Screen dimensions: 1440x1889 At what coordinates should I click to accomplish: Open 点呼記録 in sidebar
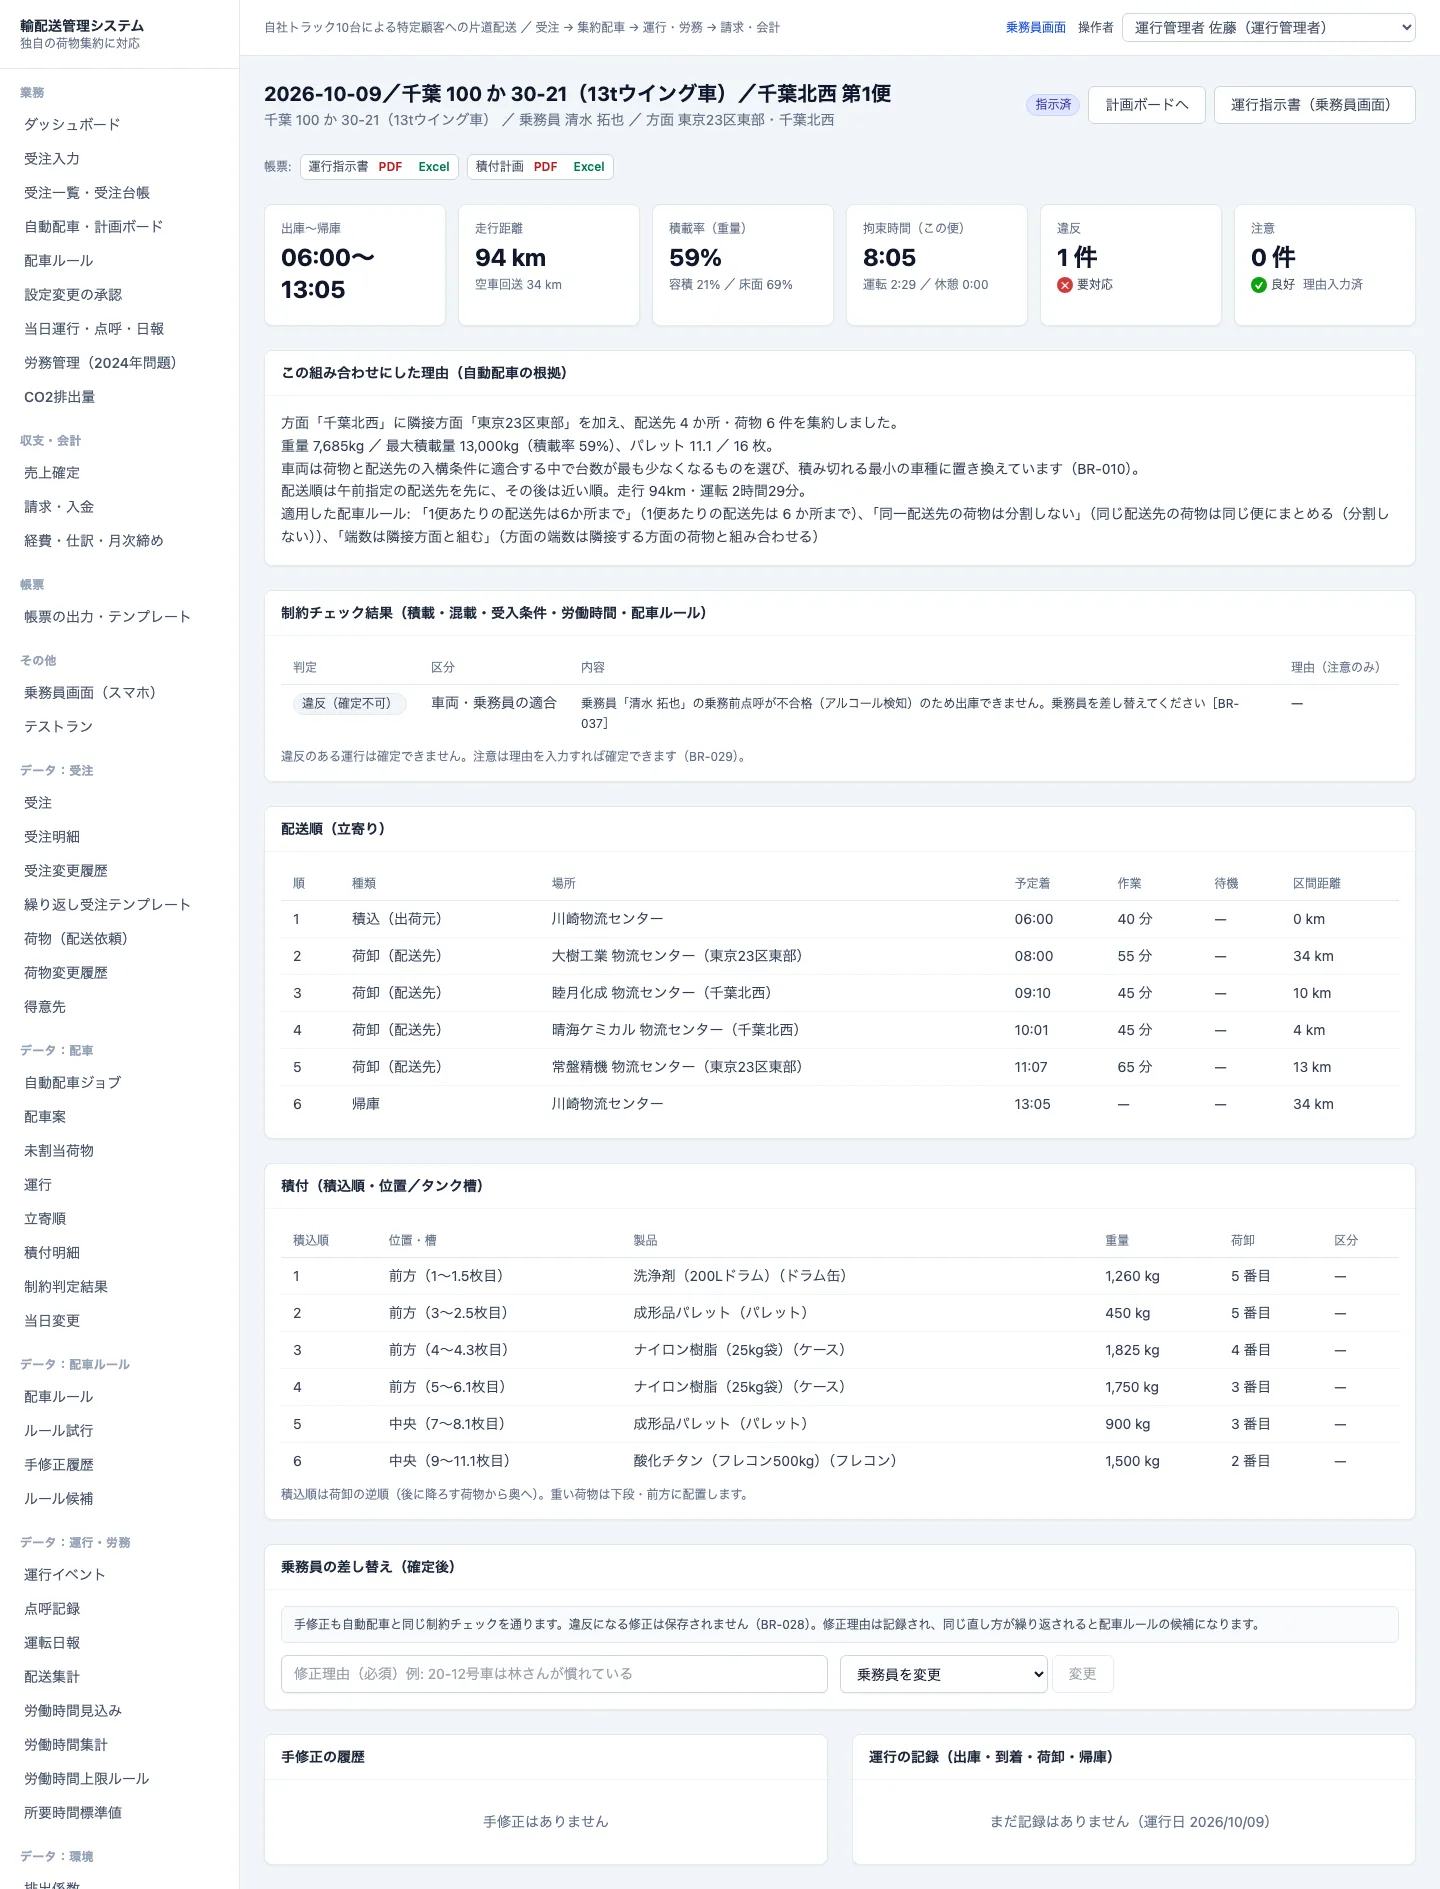tap(52, 1608)
